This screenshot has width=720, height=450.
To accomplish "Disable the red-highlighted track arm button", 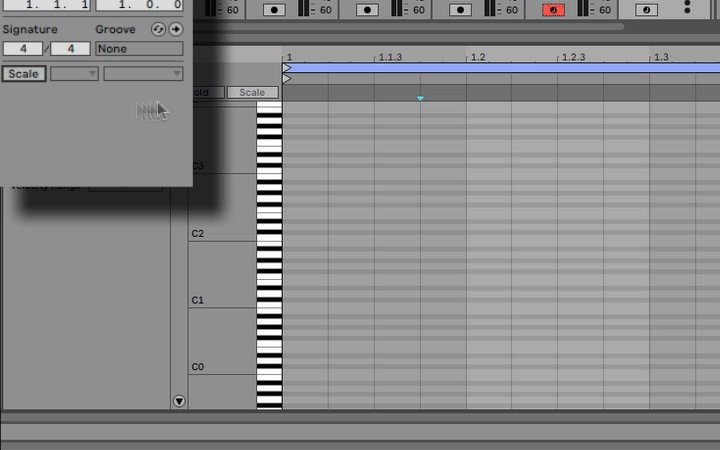I will [553, 10].
